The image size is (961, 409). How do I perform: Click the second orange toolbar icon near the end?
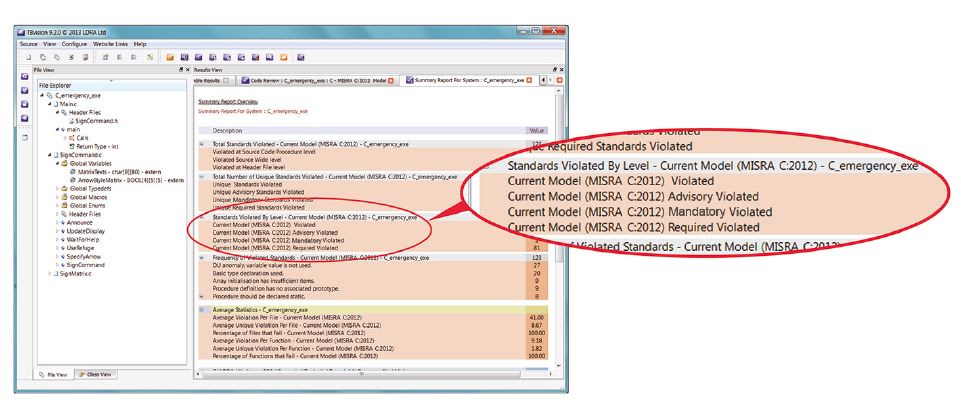pyautogui.click(x=284, y=58)
